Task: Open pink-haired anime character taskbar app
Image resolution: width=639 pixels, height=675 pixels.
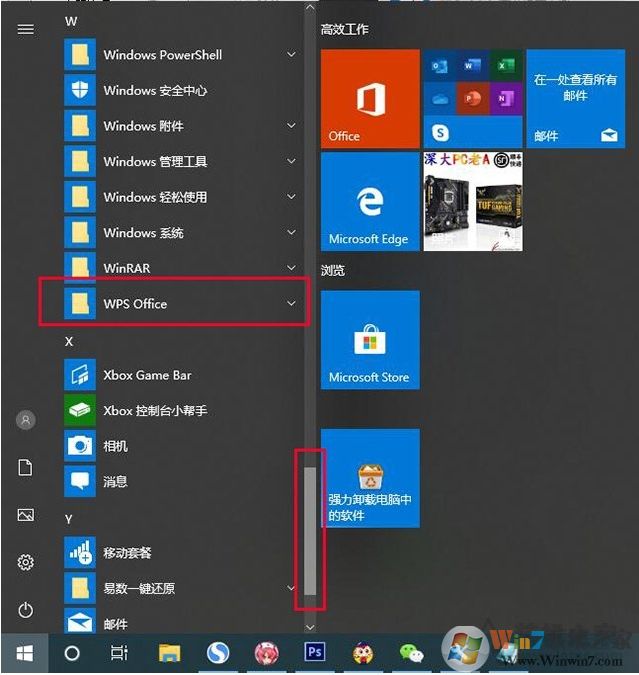Action: pos(267,653)
